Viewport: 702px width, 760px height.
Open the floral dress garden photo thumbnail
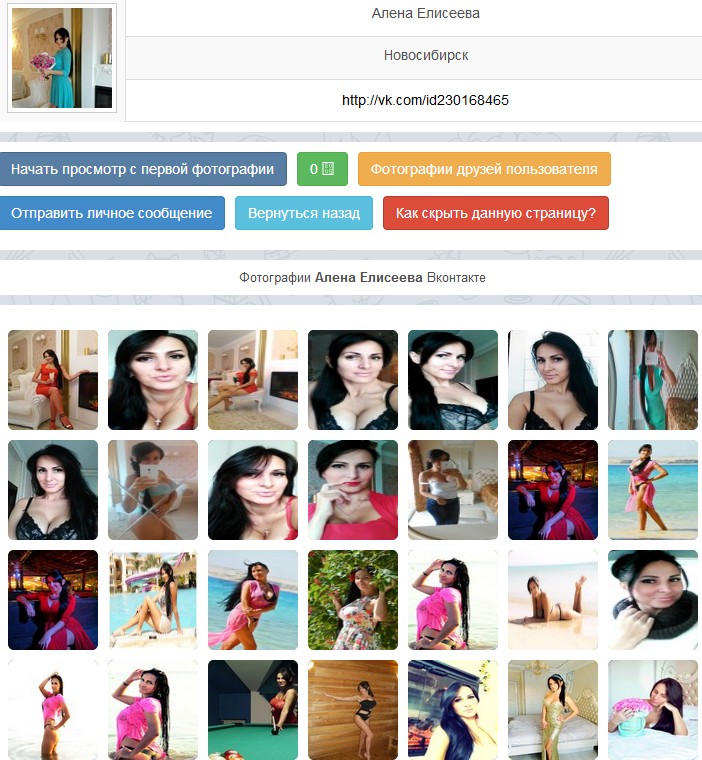click(353, 600)
